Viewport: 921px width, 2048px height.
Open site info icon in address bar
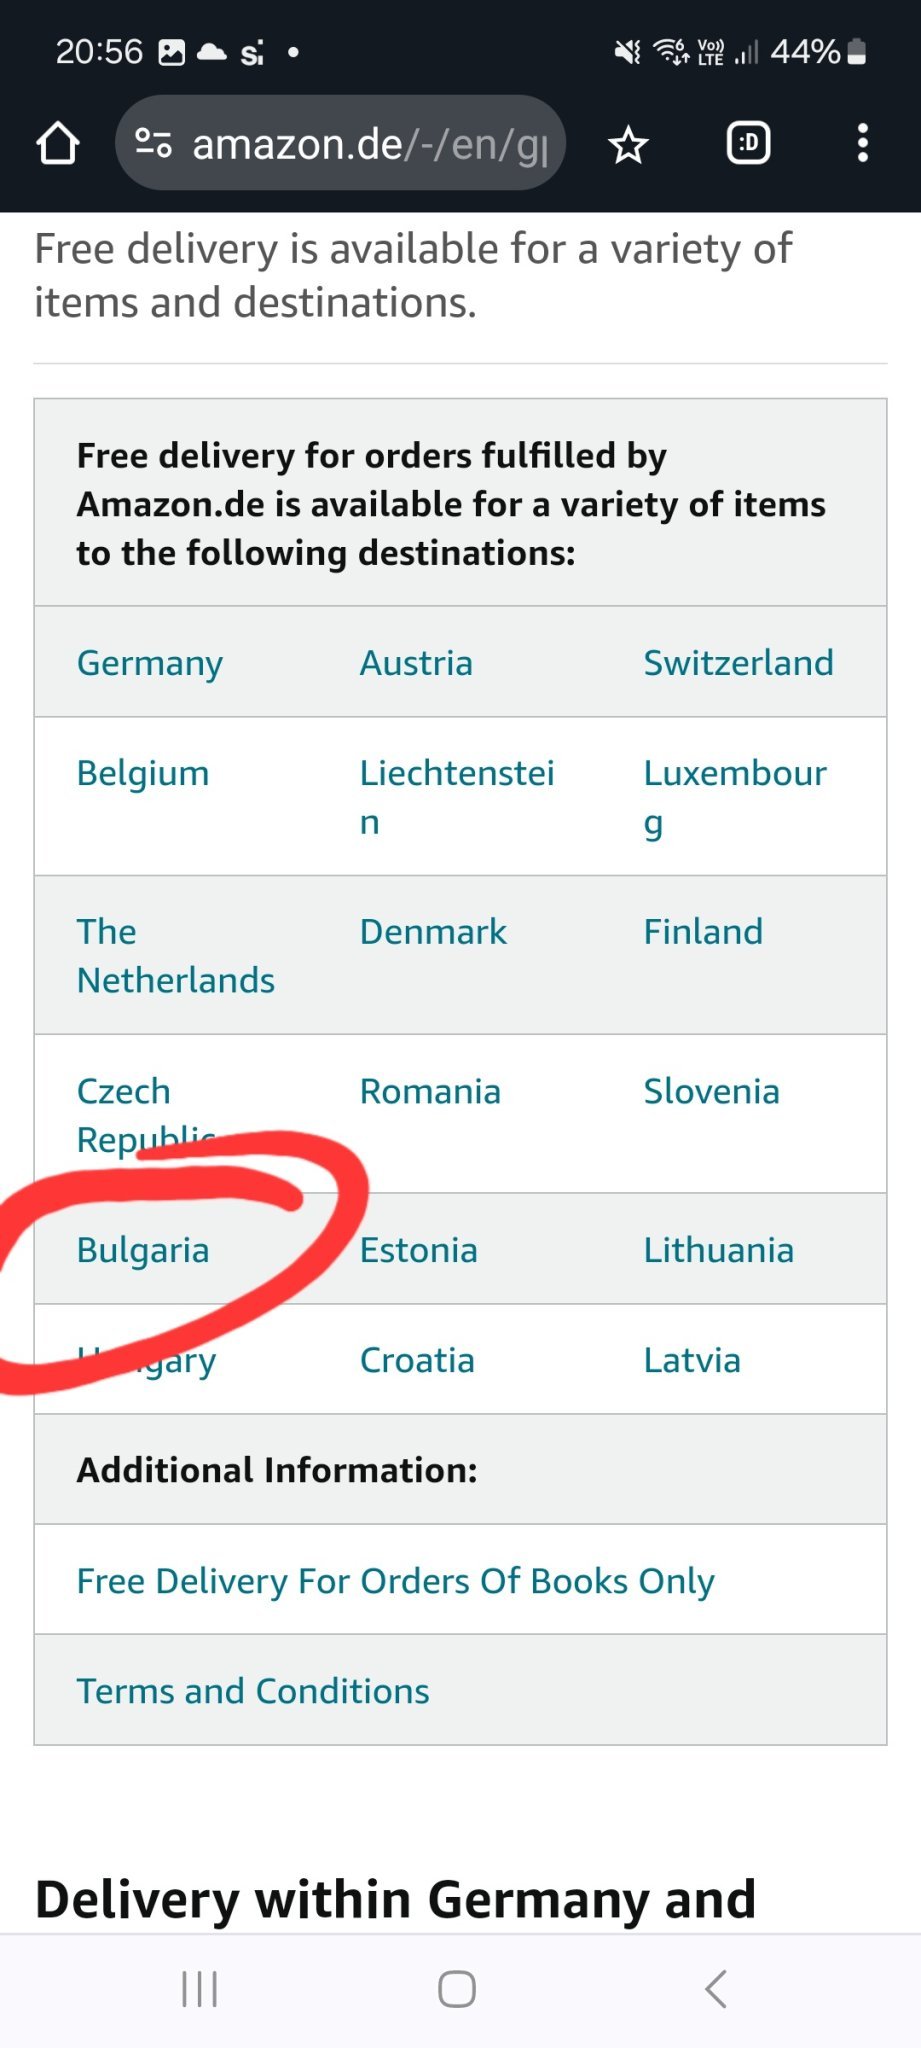pyautogui.click(x=153, y=143)
